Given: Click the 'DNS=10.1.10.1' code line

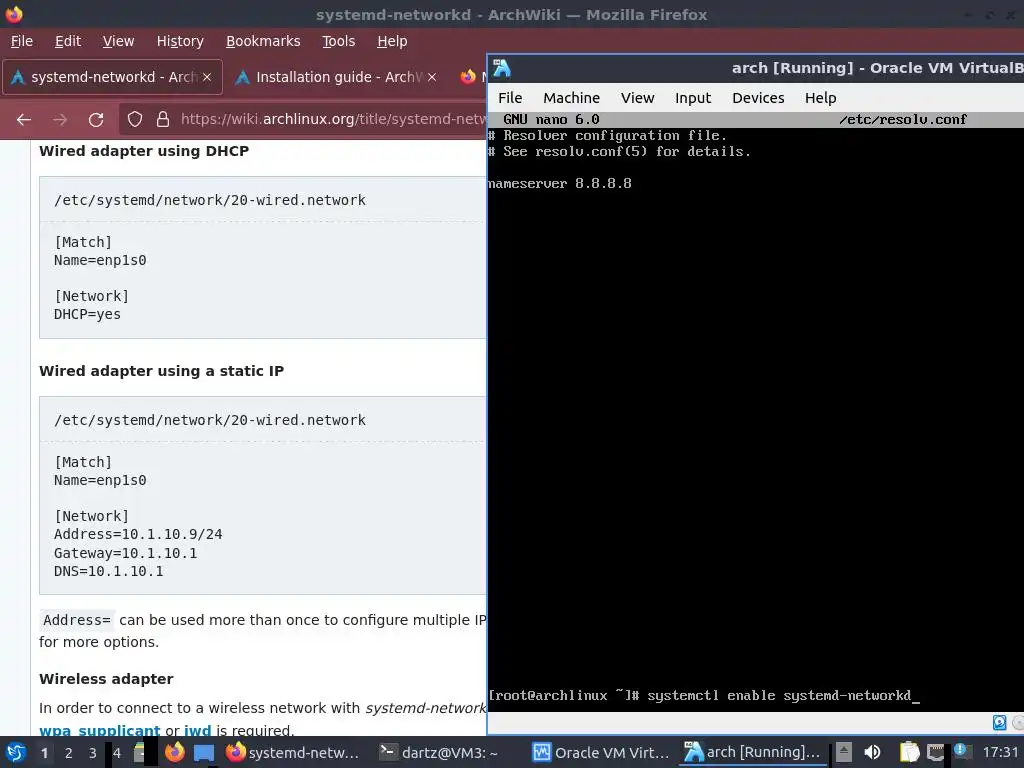Looking at the screenshot, I should point(108,571).
